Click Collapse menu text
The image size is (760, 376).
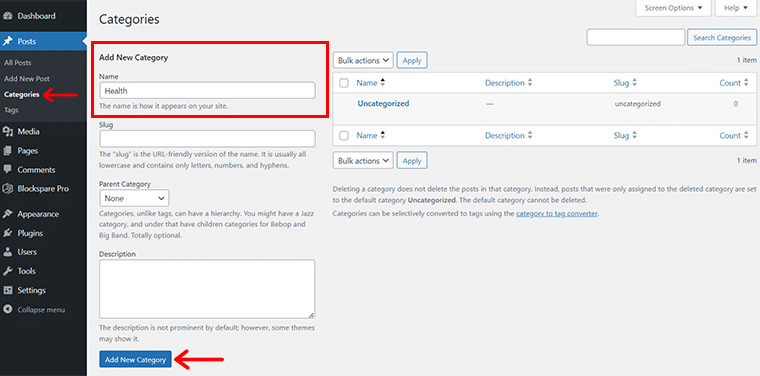41,310
